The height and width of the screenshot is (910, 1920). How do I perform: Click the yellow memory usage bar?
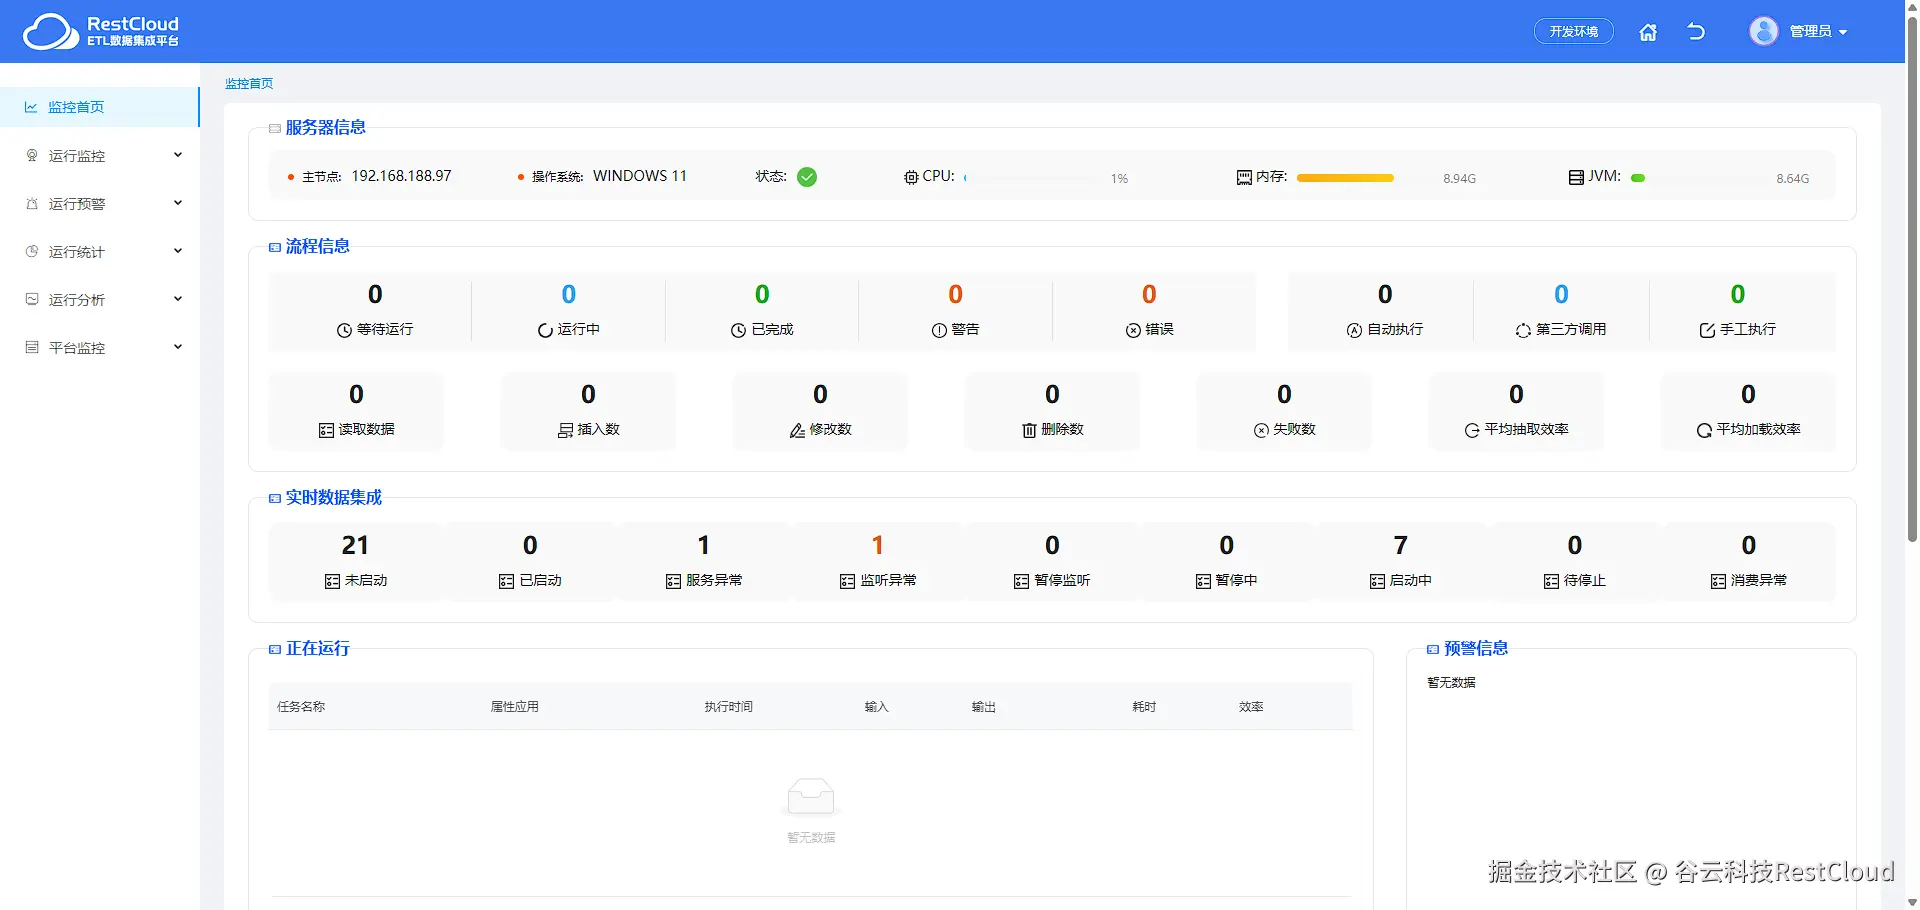[1345, 177]
